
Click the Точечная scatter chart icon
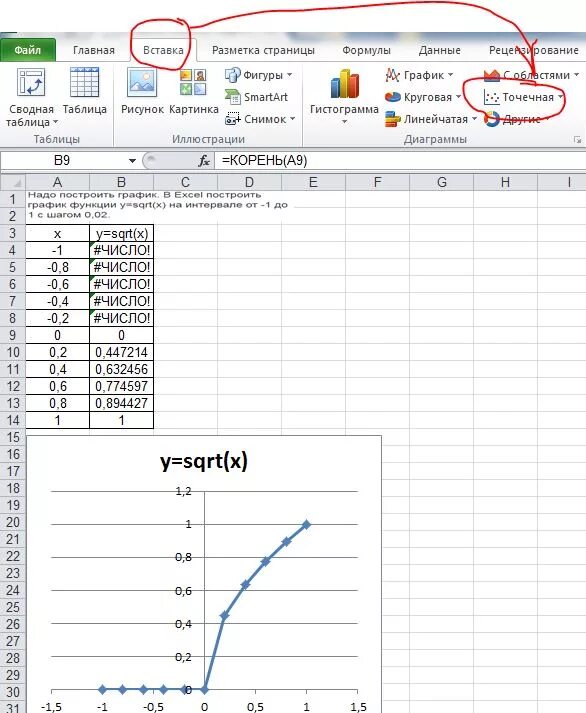click(492, 97)
